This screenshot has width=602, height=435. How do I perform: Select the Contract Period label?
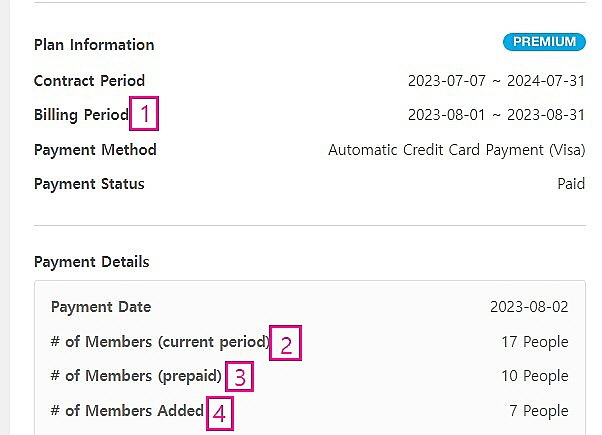[89, 81]
